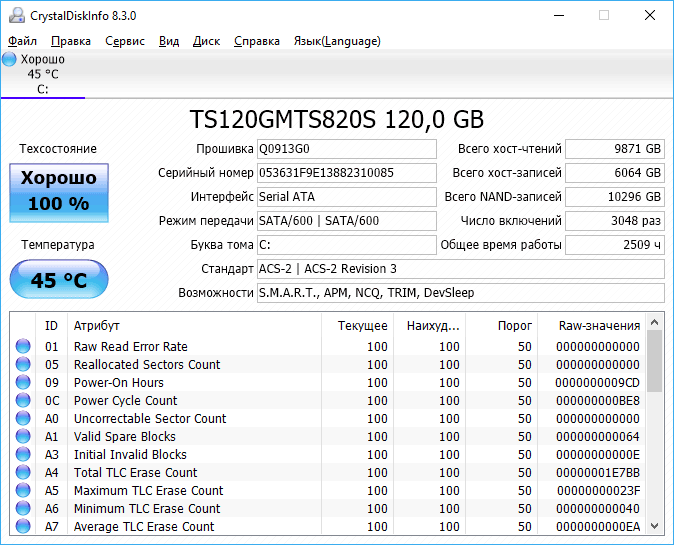Open the Правка menu

click(x=71, y=41)
